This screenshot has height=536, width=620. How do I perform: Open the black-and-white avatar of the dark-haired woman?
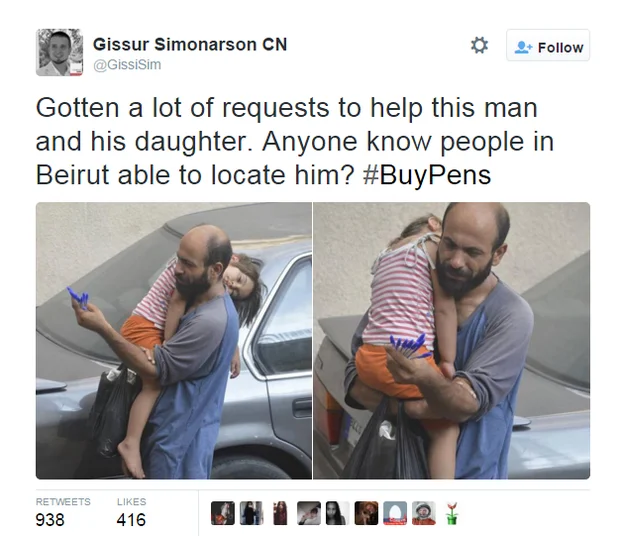point(338,513)
